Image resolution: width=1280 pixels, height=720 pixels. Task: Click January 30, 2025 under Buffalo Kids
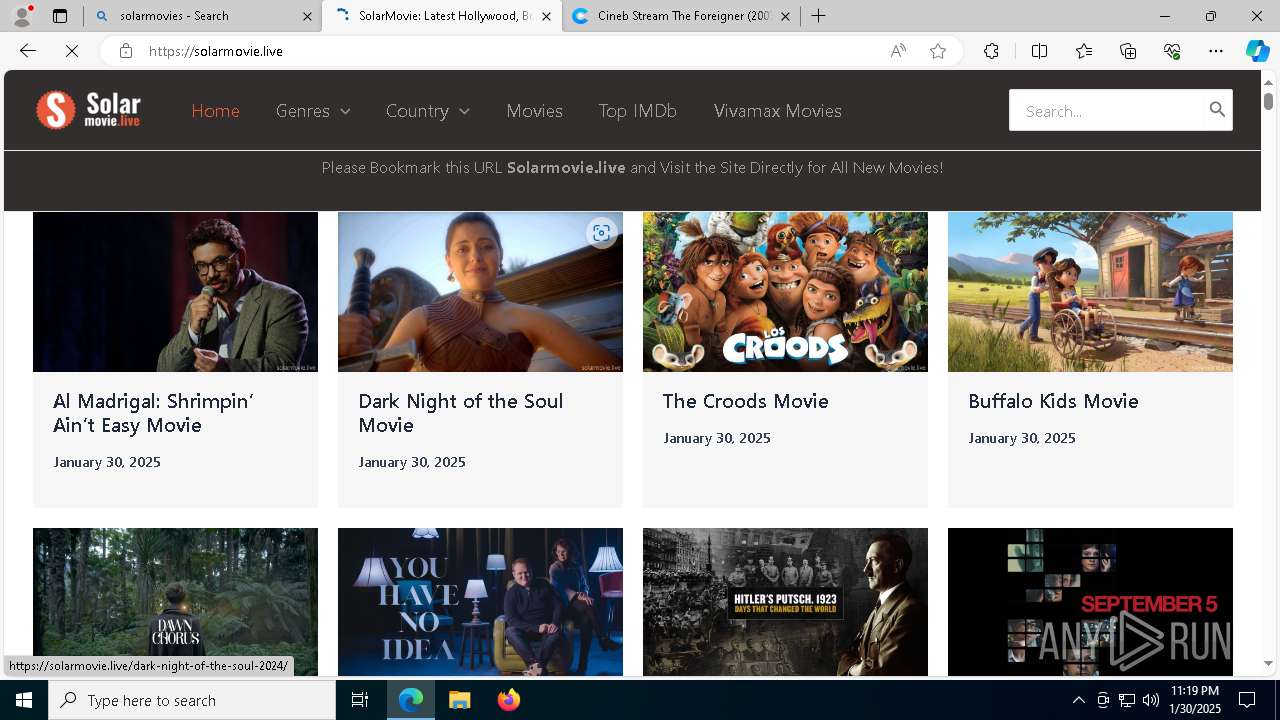click(x=1022, y=438)
